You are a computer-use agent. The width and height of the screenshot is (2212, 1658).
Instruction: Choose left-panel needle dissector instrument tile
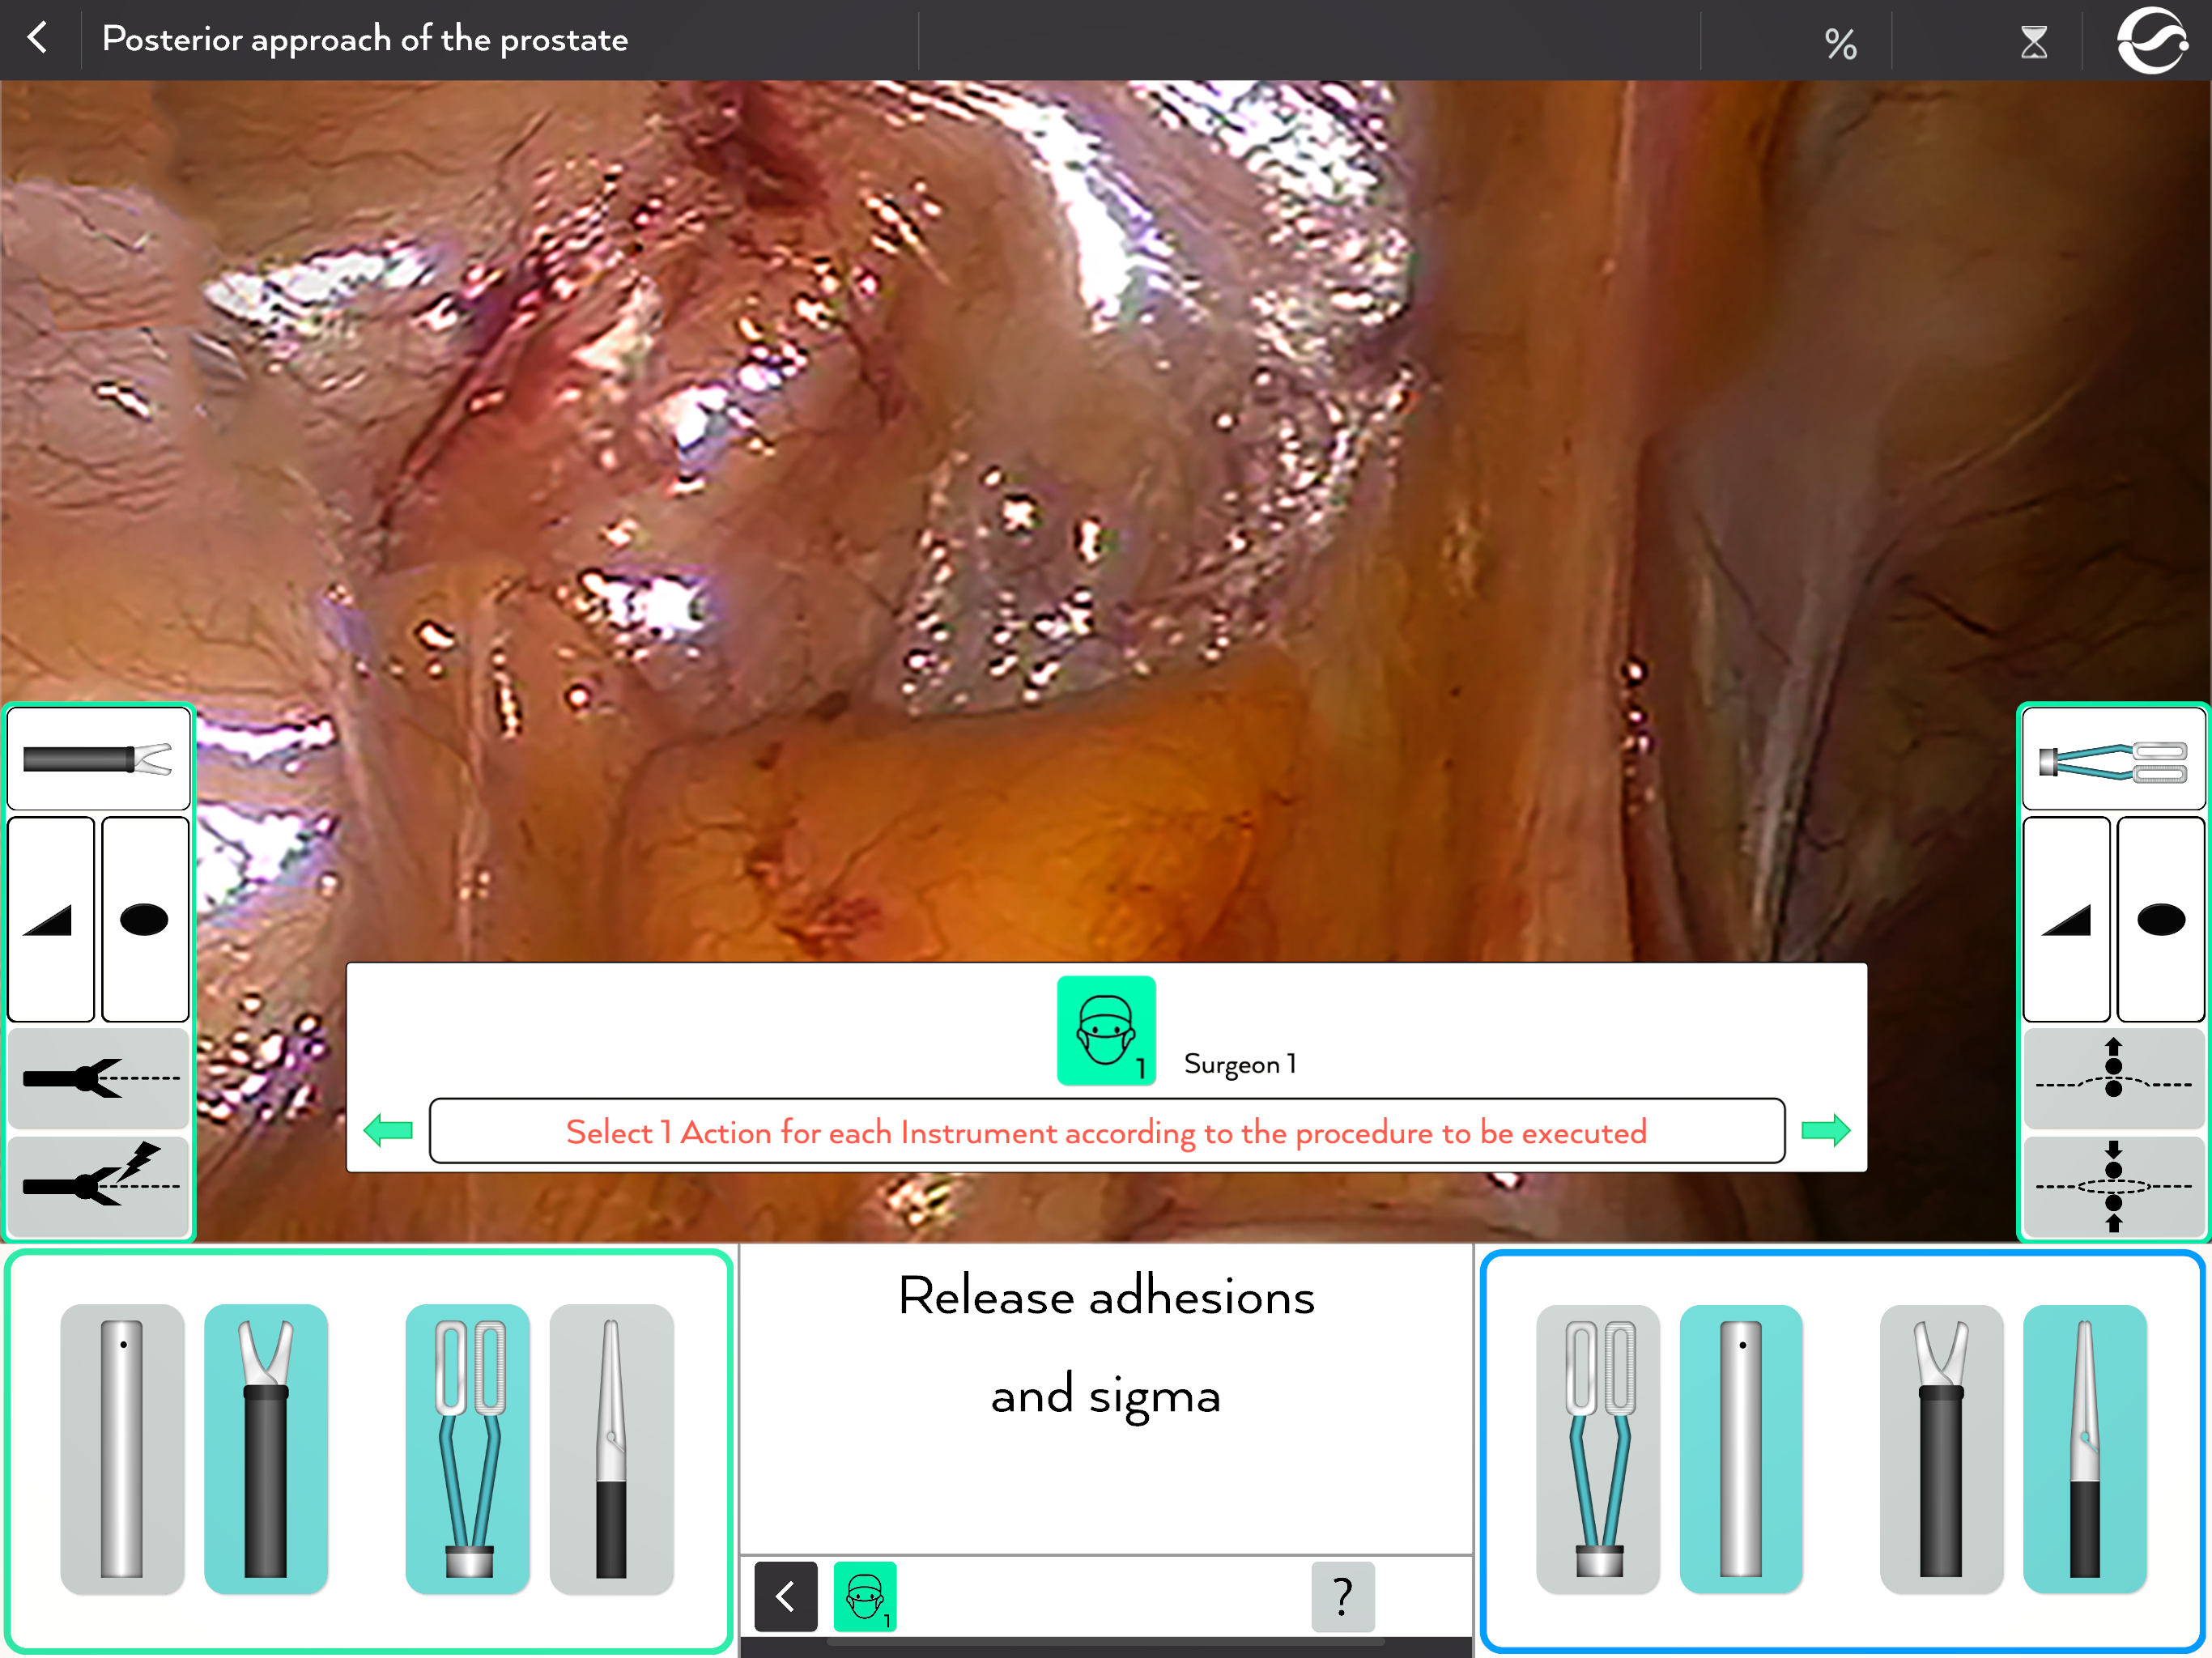(611, 1447)
